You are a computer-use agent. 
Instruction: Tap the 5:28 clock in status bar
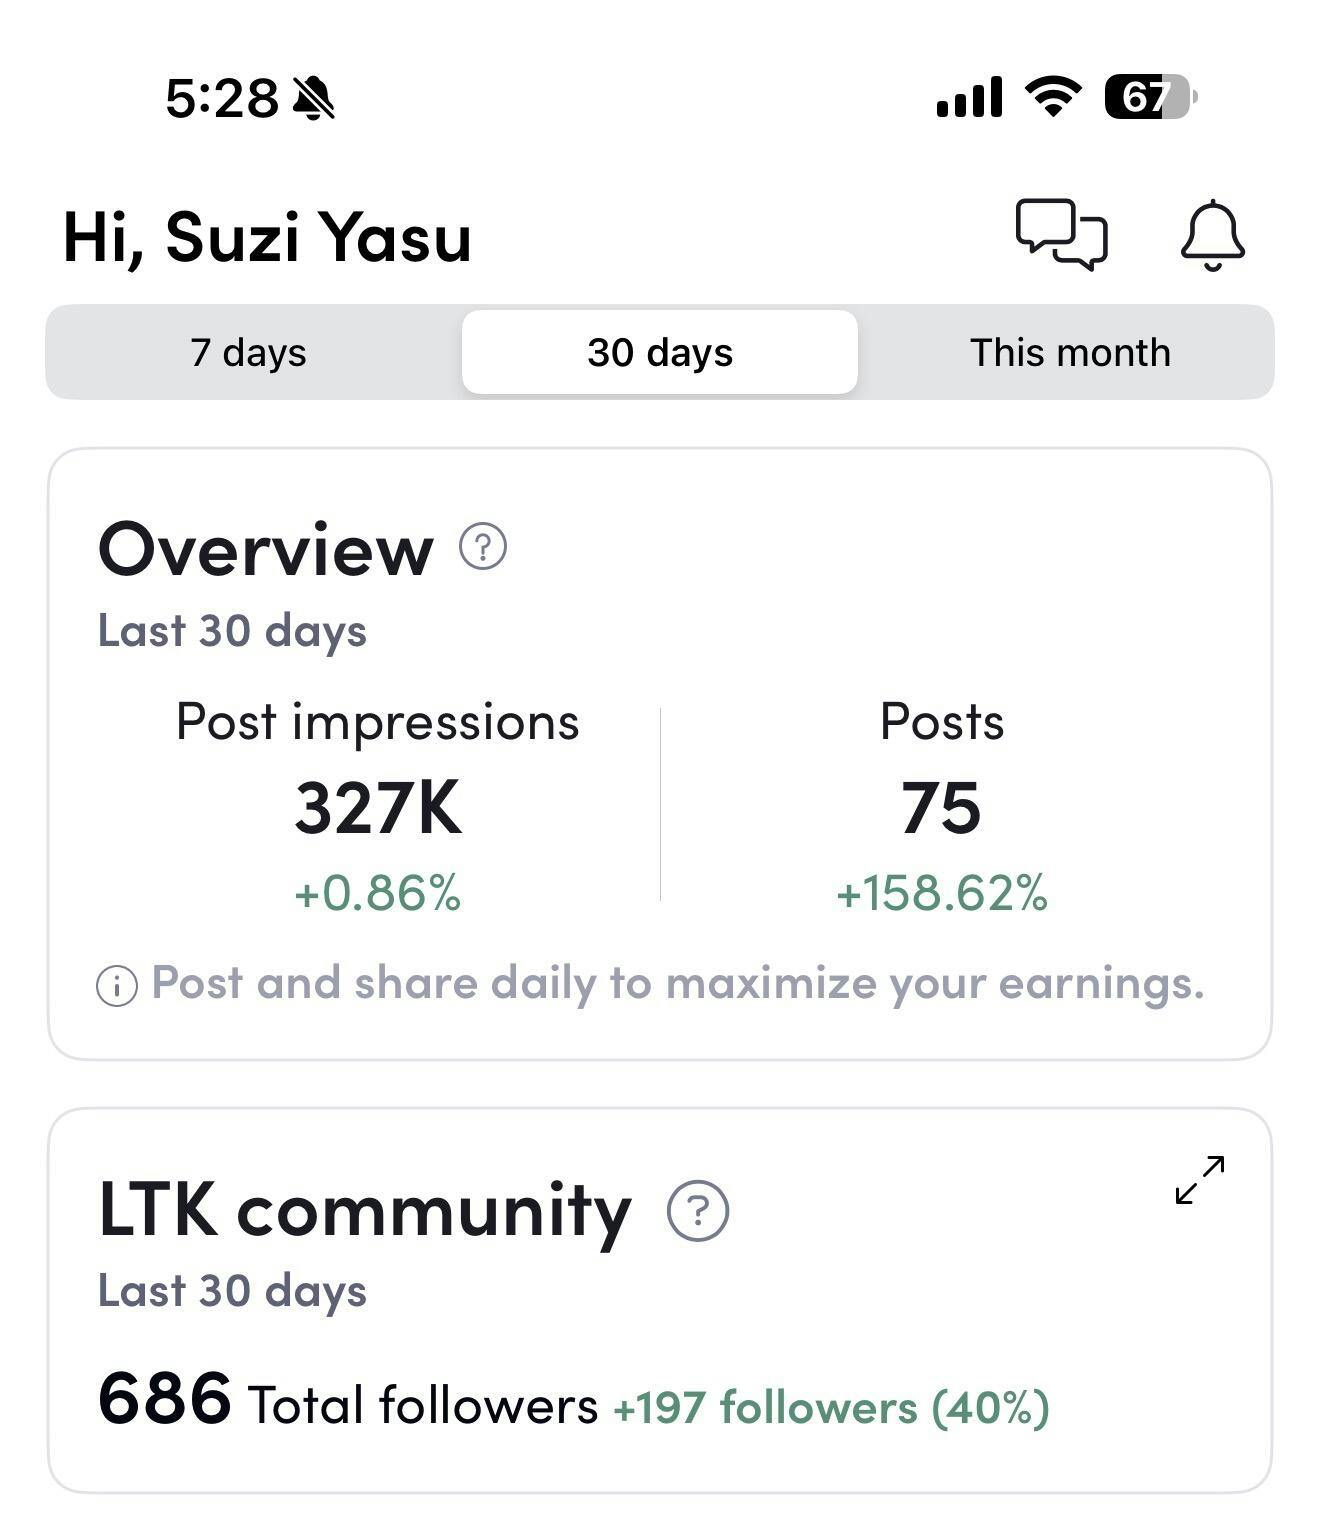coord(221,98)
